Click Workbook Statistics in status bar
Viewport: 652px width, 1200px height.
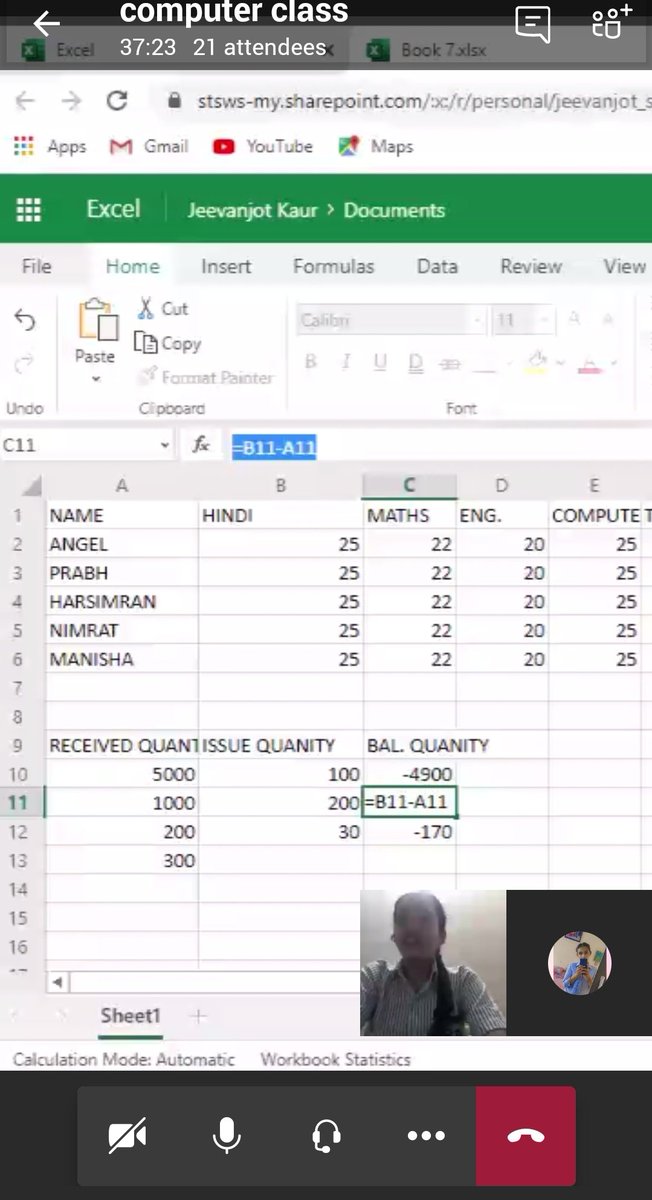tap(335, 1059)
